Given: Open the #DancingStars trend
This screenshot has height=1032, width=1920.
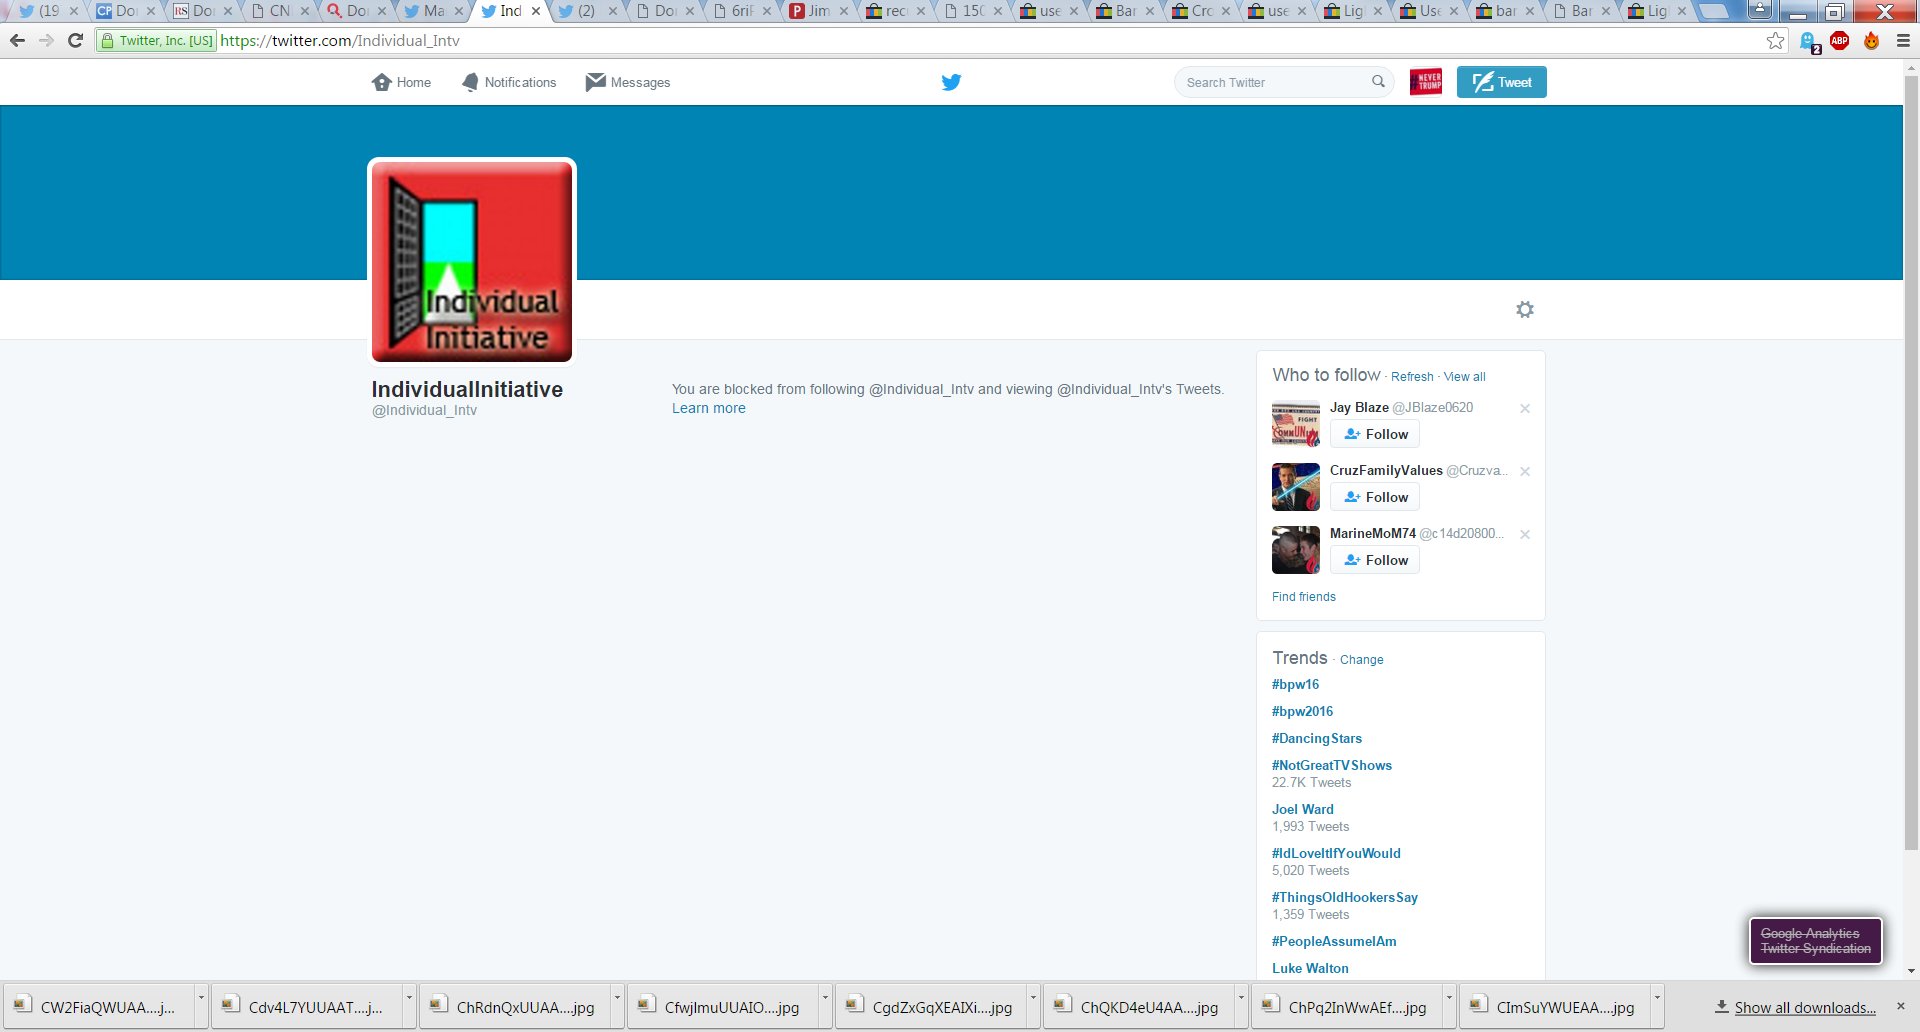Looking at the screenshot, I should tap(1317, 738).
